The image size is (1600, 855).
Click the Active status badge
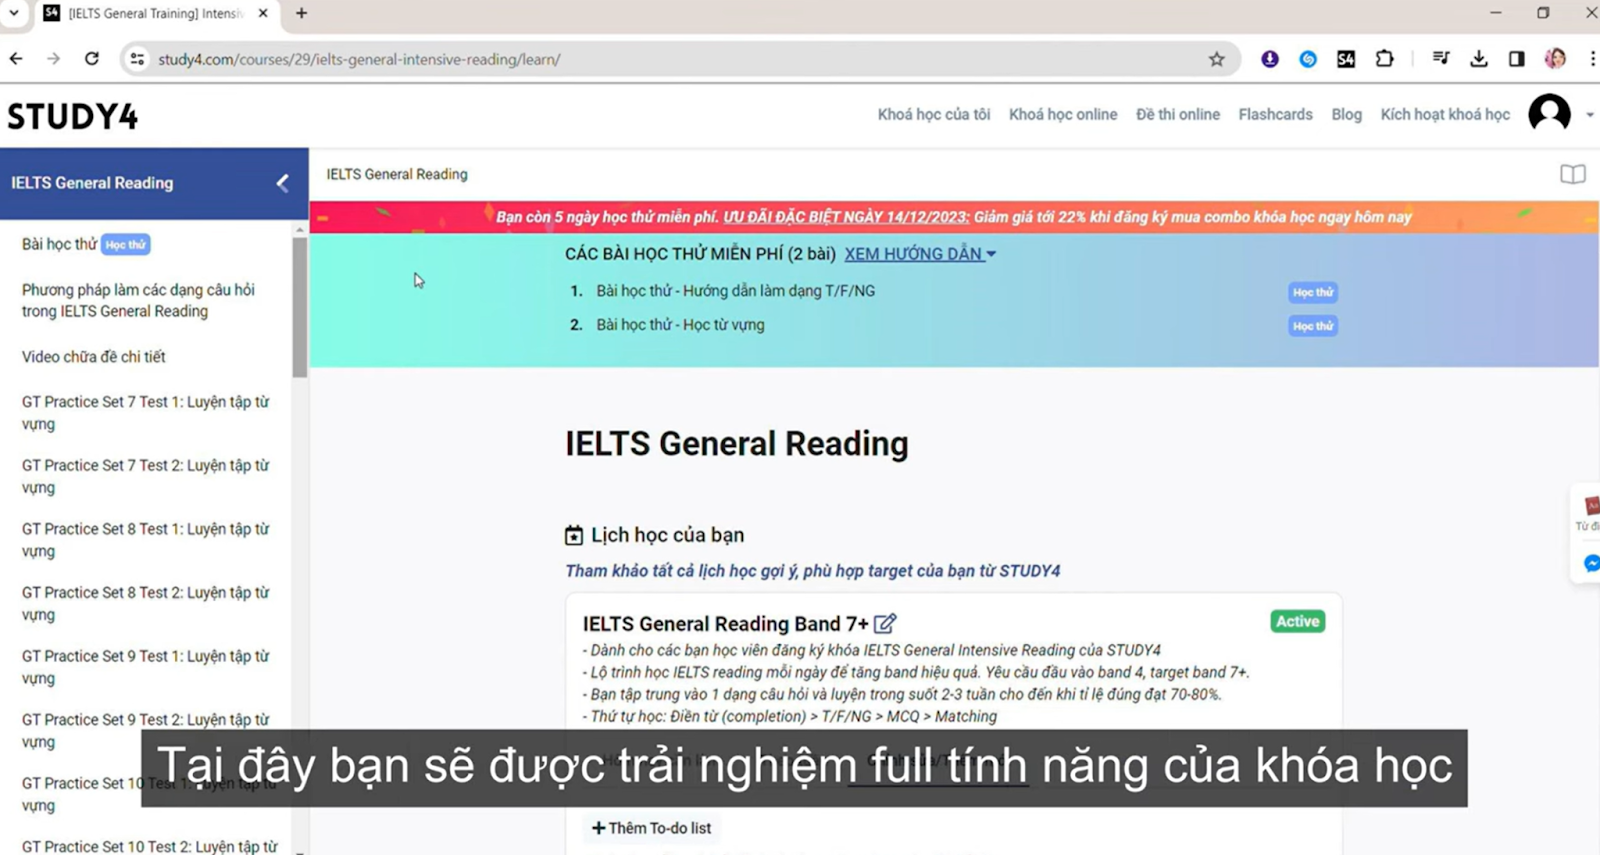click(x=1297, y=621)
